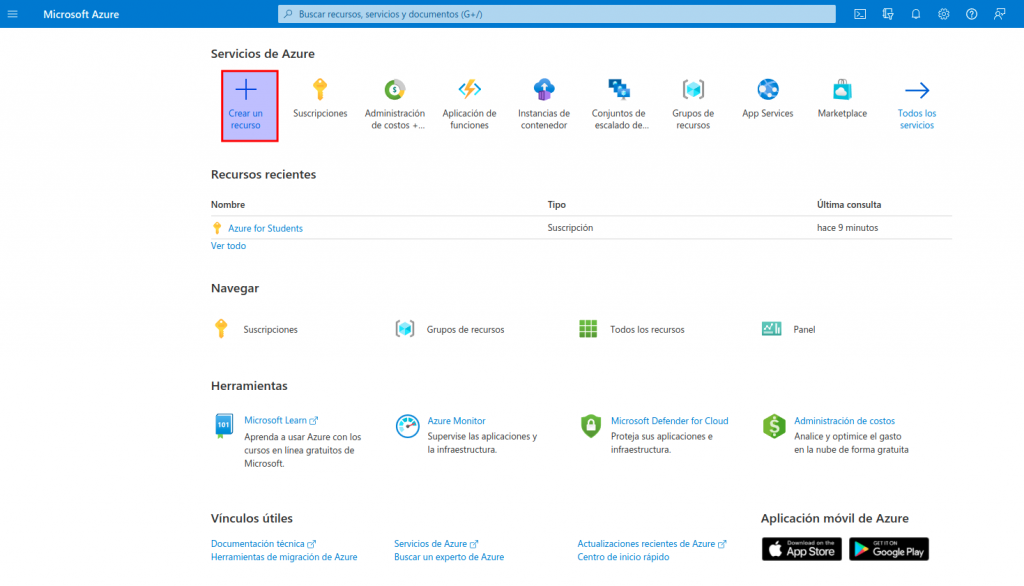Open the Directories and subscriptions filter icon

click(888, 14)
